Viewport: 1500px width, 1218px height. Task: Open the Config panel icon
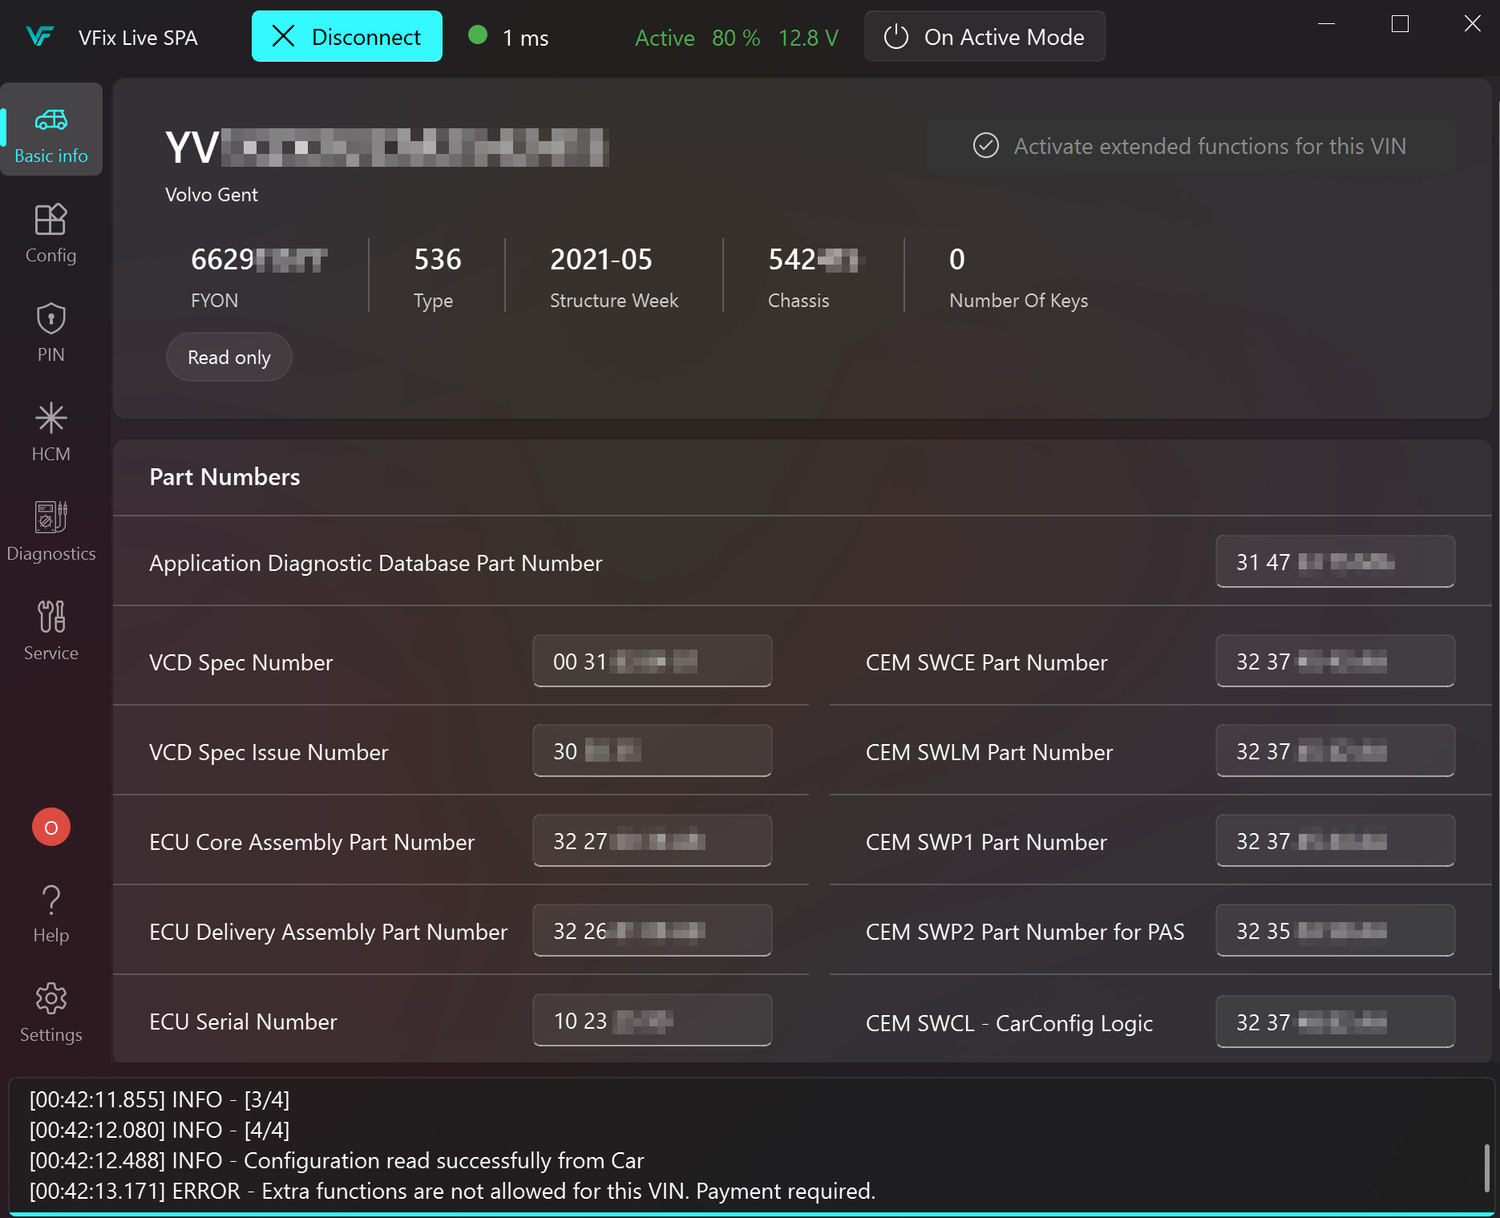coord(51,219)
